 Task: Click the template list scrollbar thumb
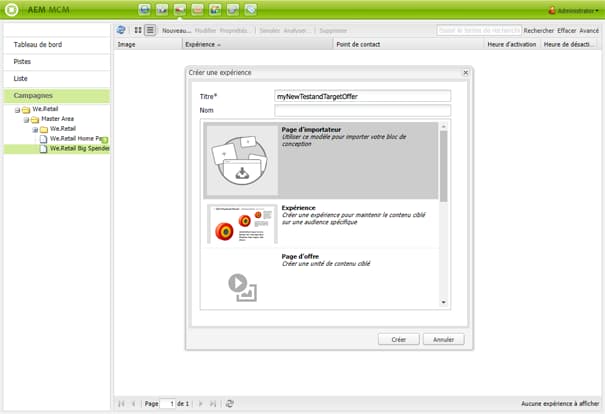point(443,166)
